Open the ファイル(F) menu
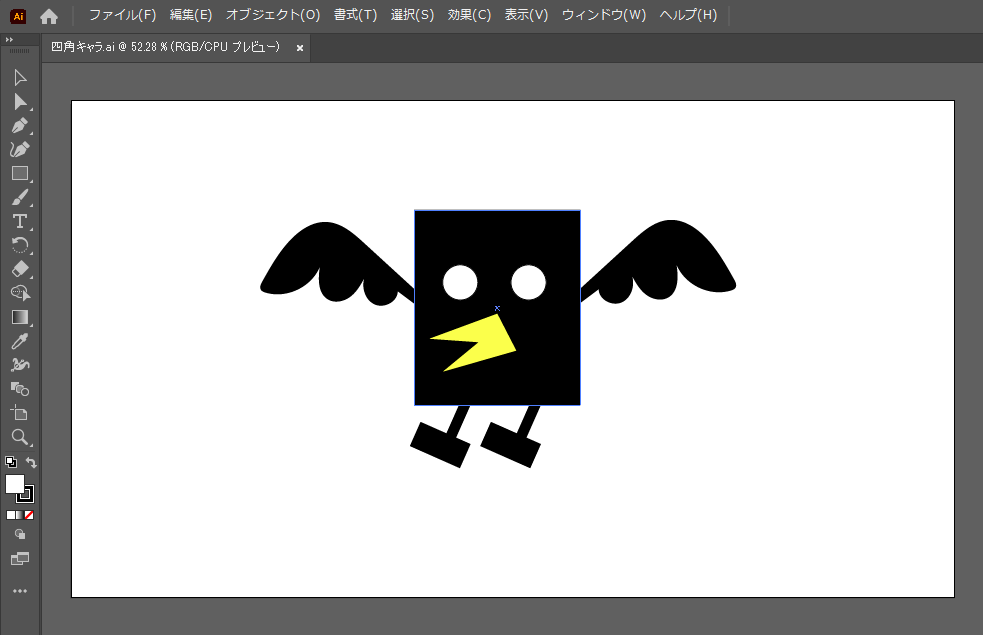Screen dimensions: 983x635 (x=122, y=15)
